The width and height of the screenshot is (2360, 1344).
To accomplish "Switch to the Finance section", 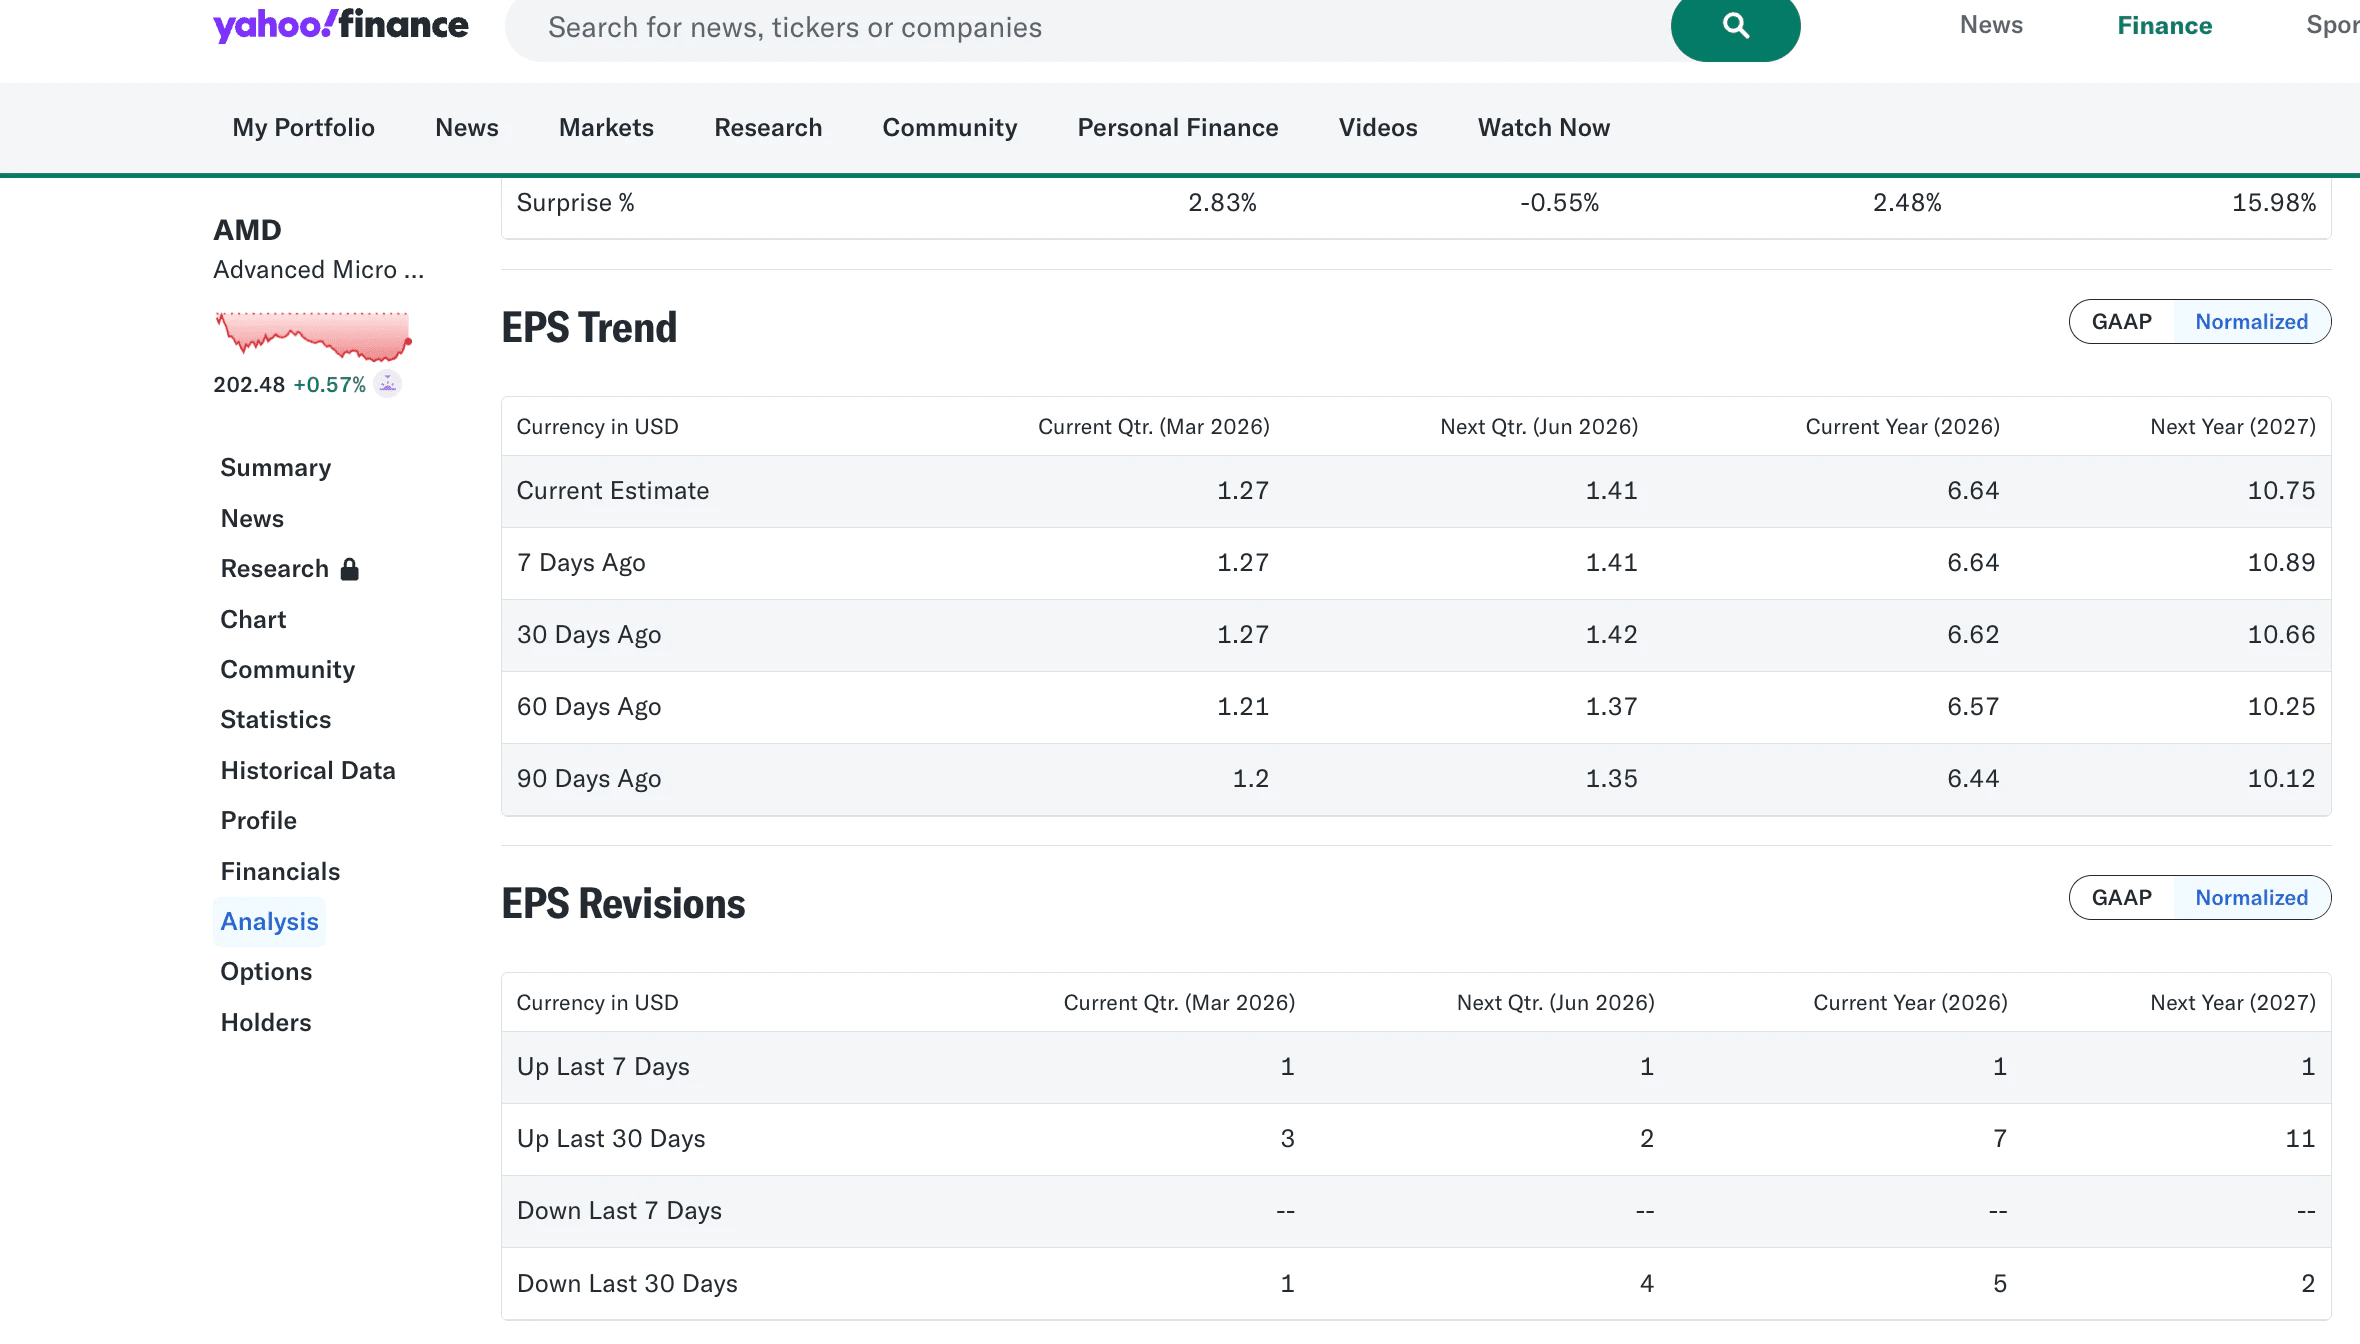I will [x=2163, y=24].
